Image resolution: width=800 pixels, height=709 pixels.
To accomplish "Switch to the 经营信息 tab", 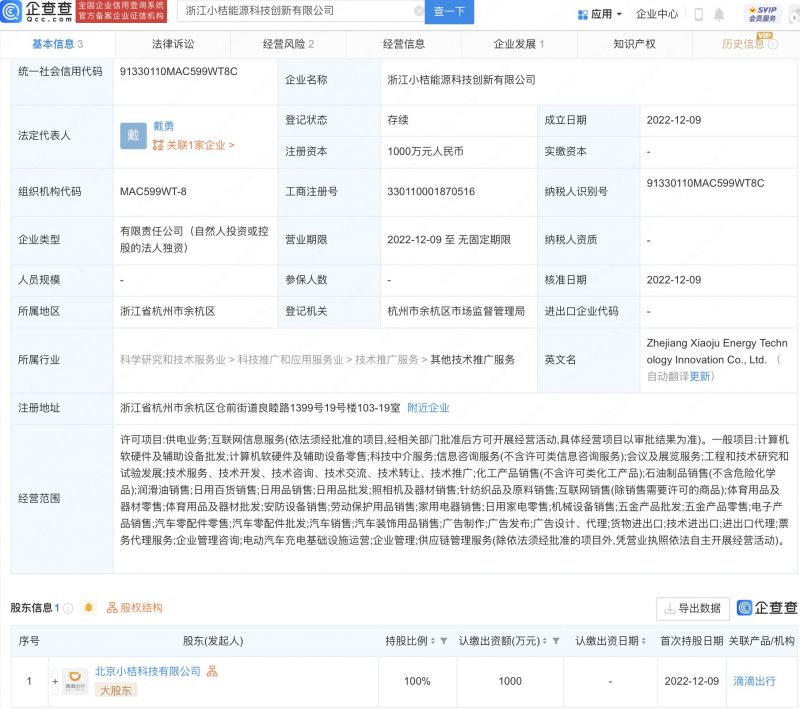I will click(x=404, y=44).
